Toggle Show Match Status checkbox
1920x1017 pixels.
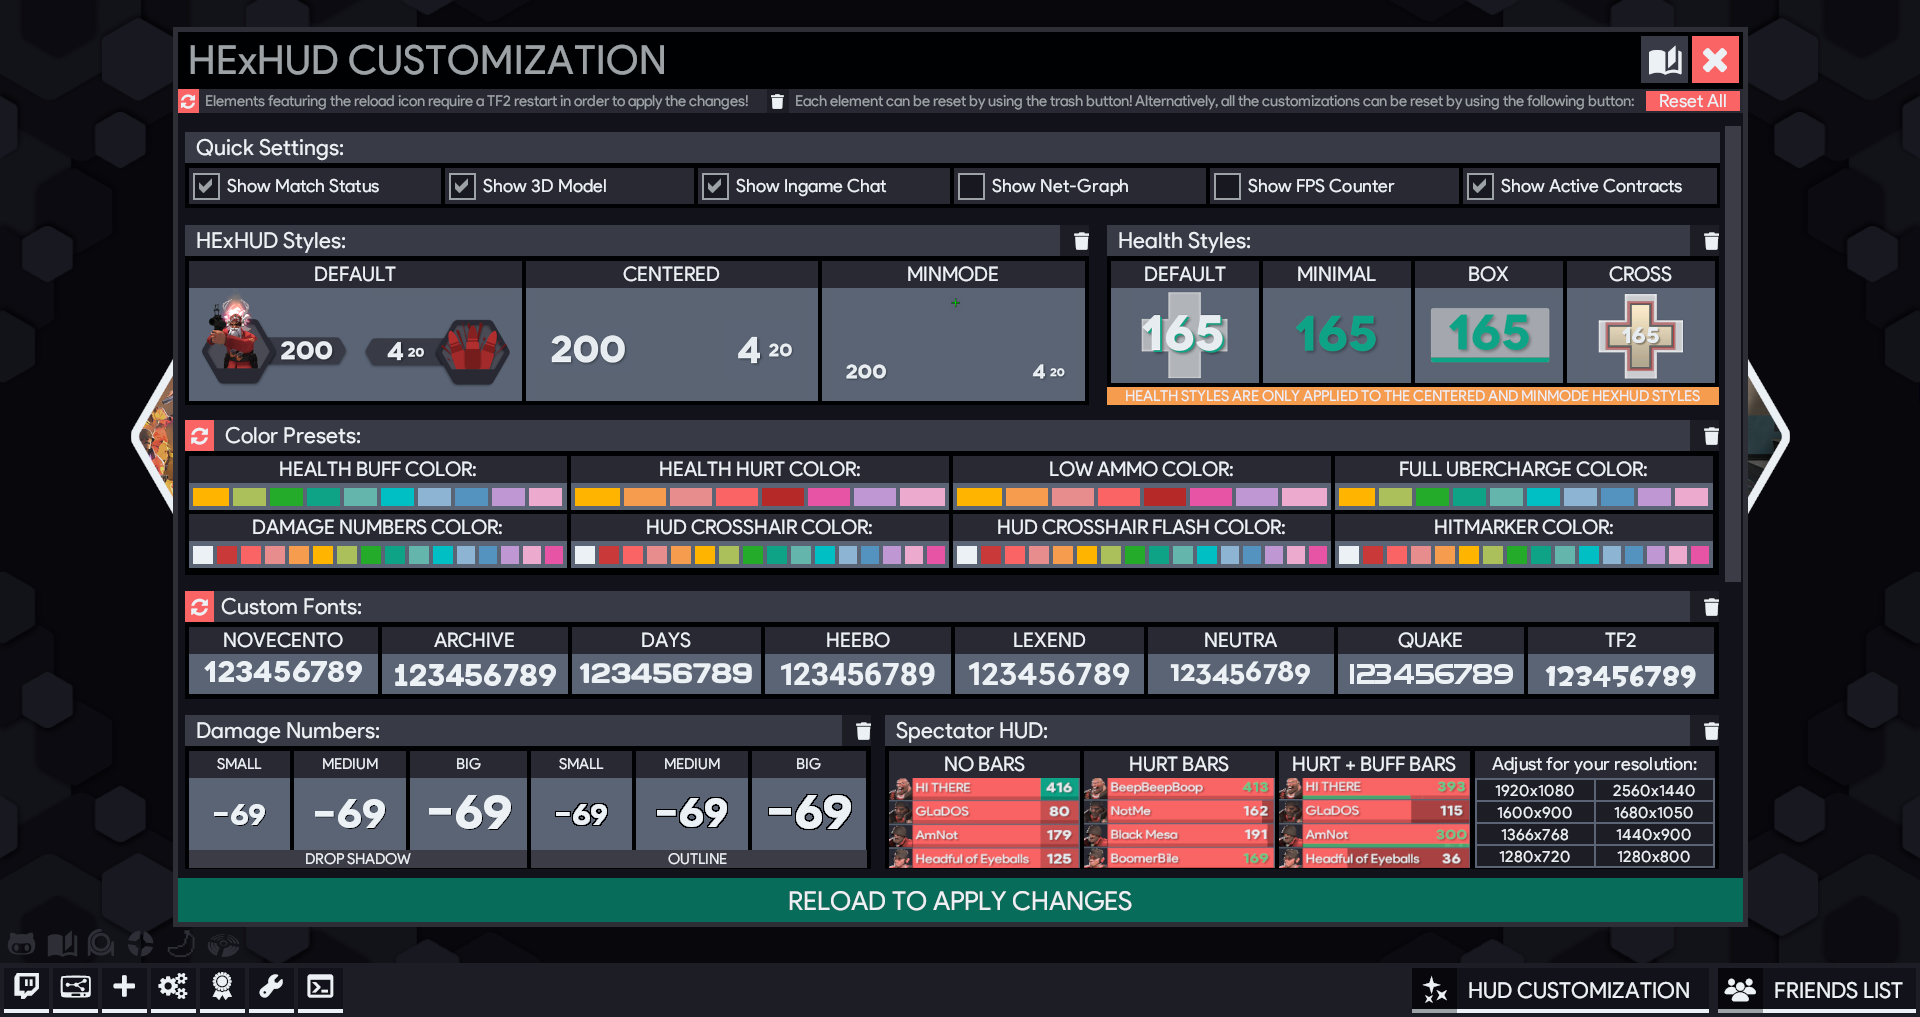tap(206, 186)
